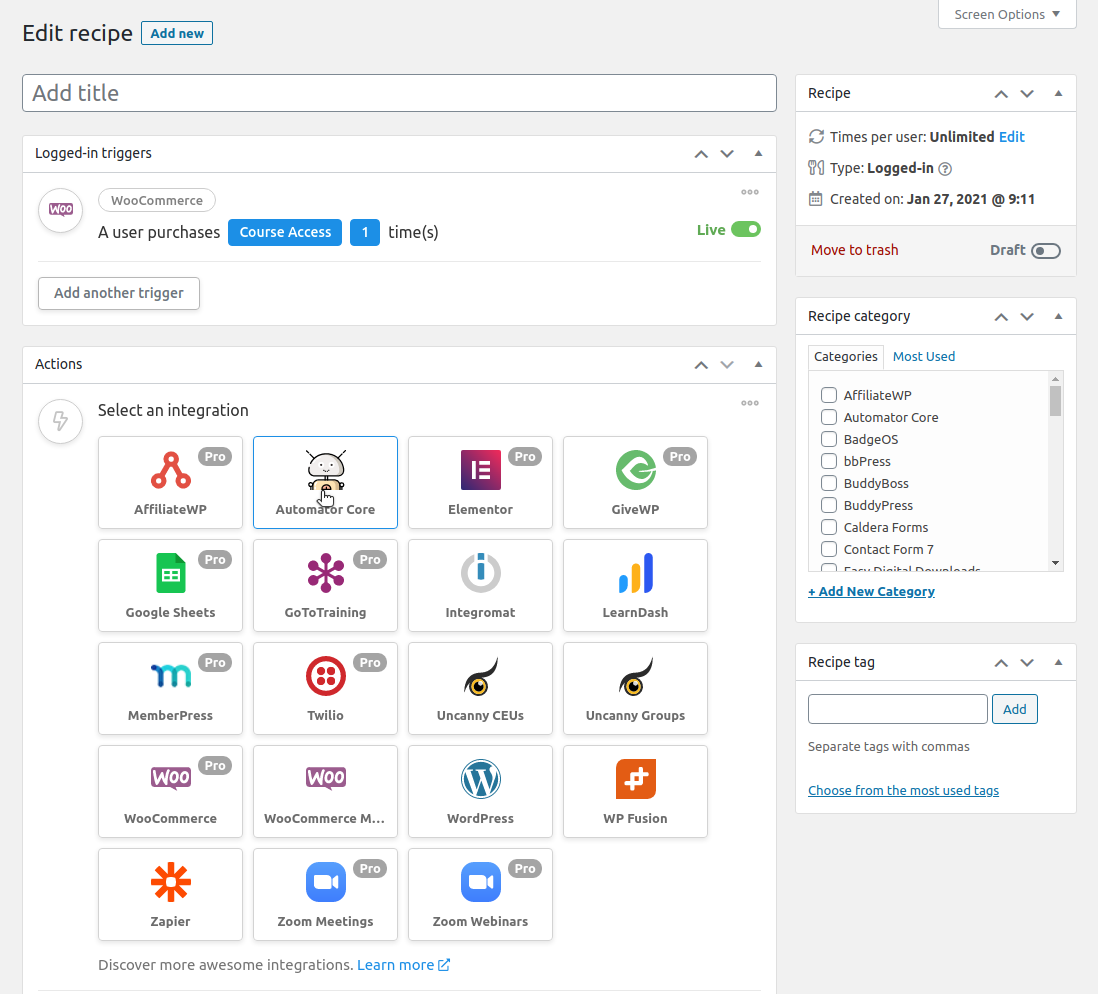Viewport: 1098px width, 994px height.
Task: Open the trigger's three-dot options menu
Action: tap(750, 192)
